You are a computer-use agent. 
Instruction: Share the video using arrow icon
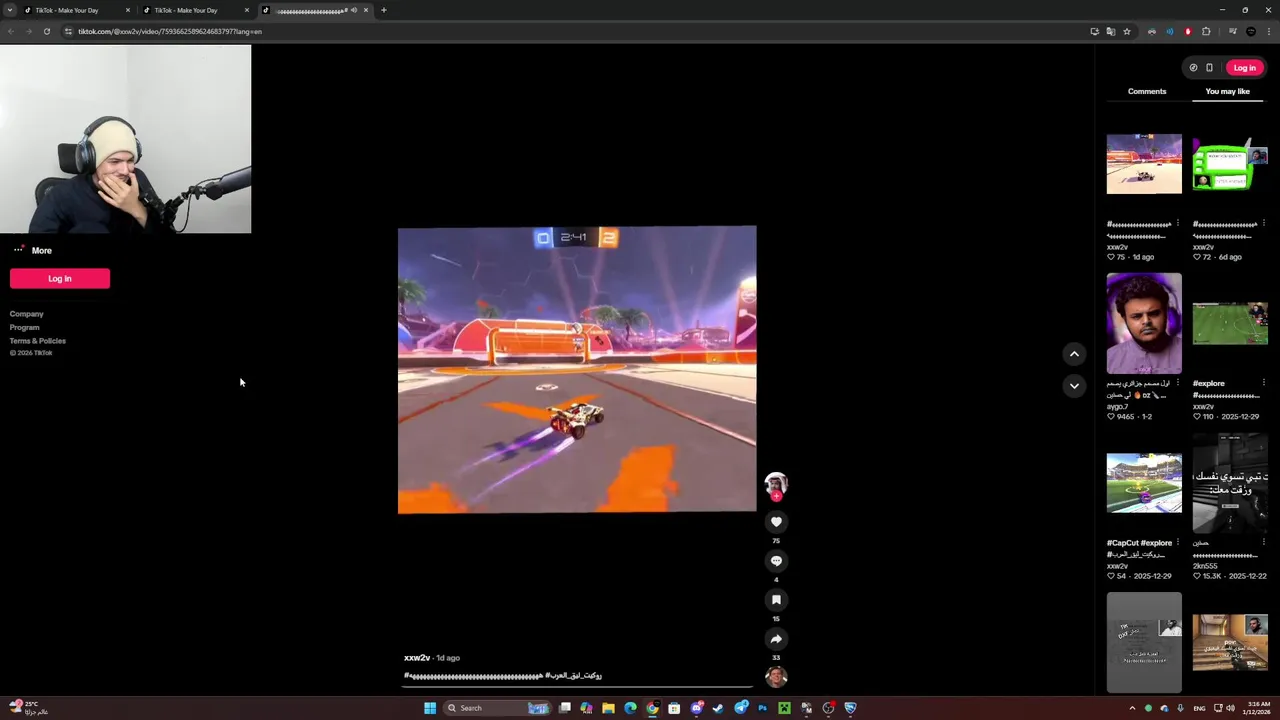click(776, 639)
